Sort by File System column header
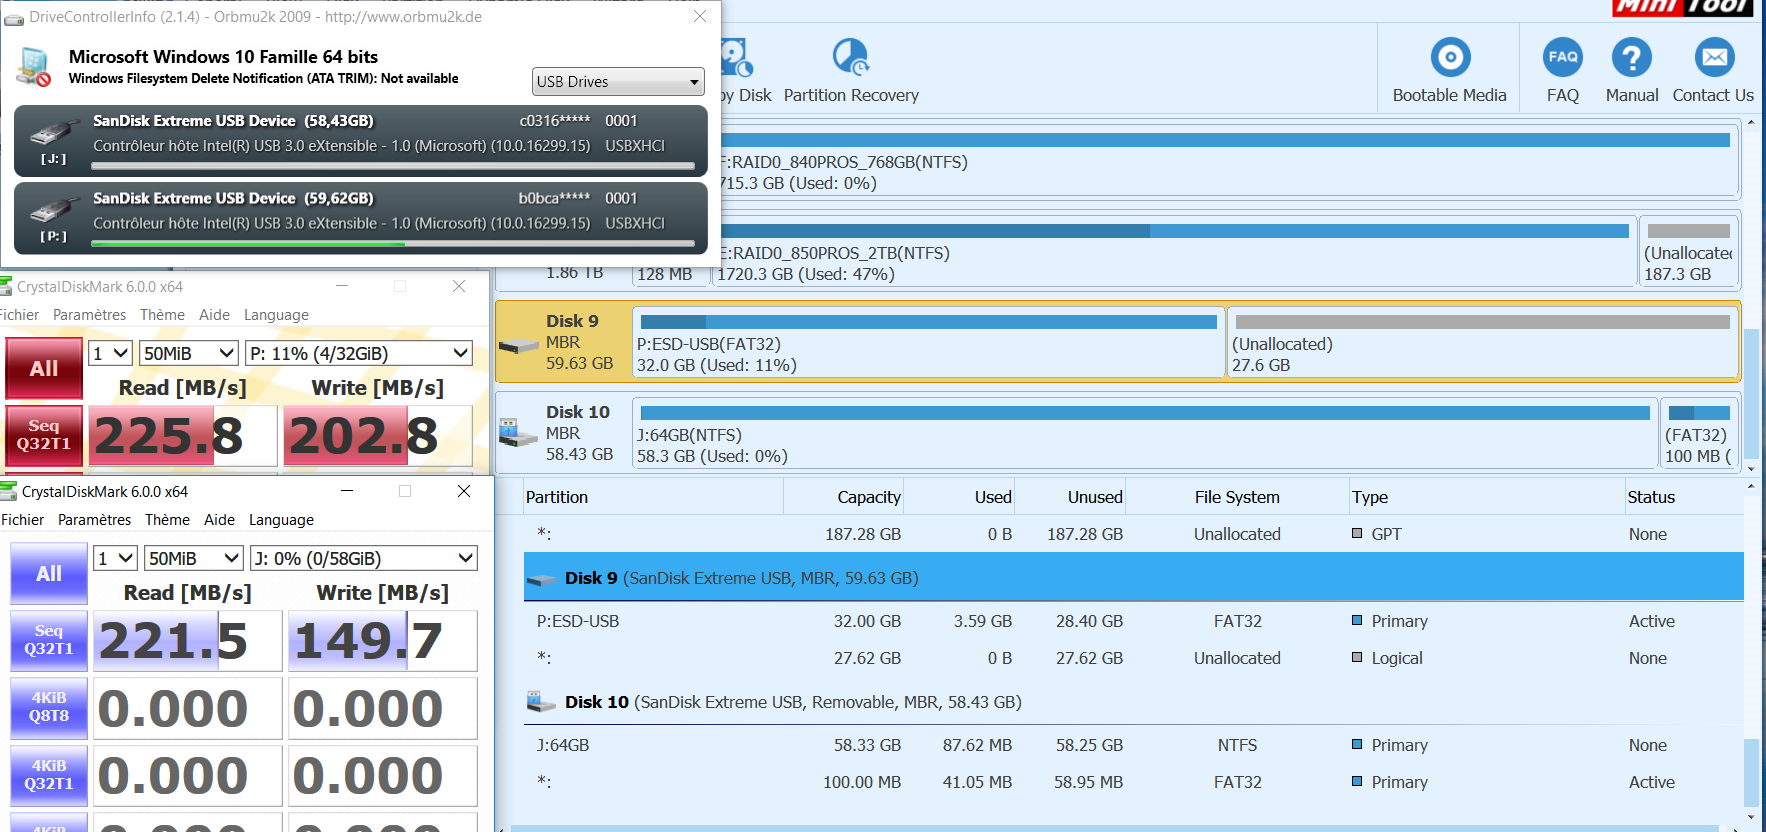Image resolution: width=1766 pixels, height=832 pixels. pyautogui.click(x=1237, y=497)
